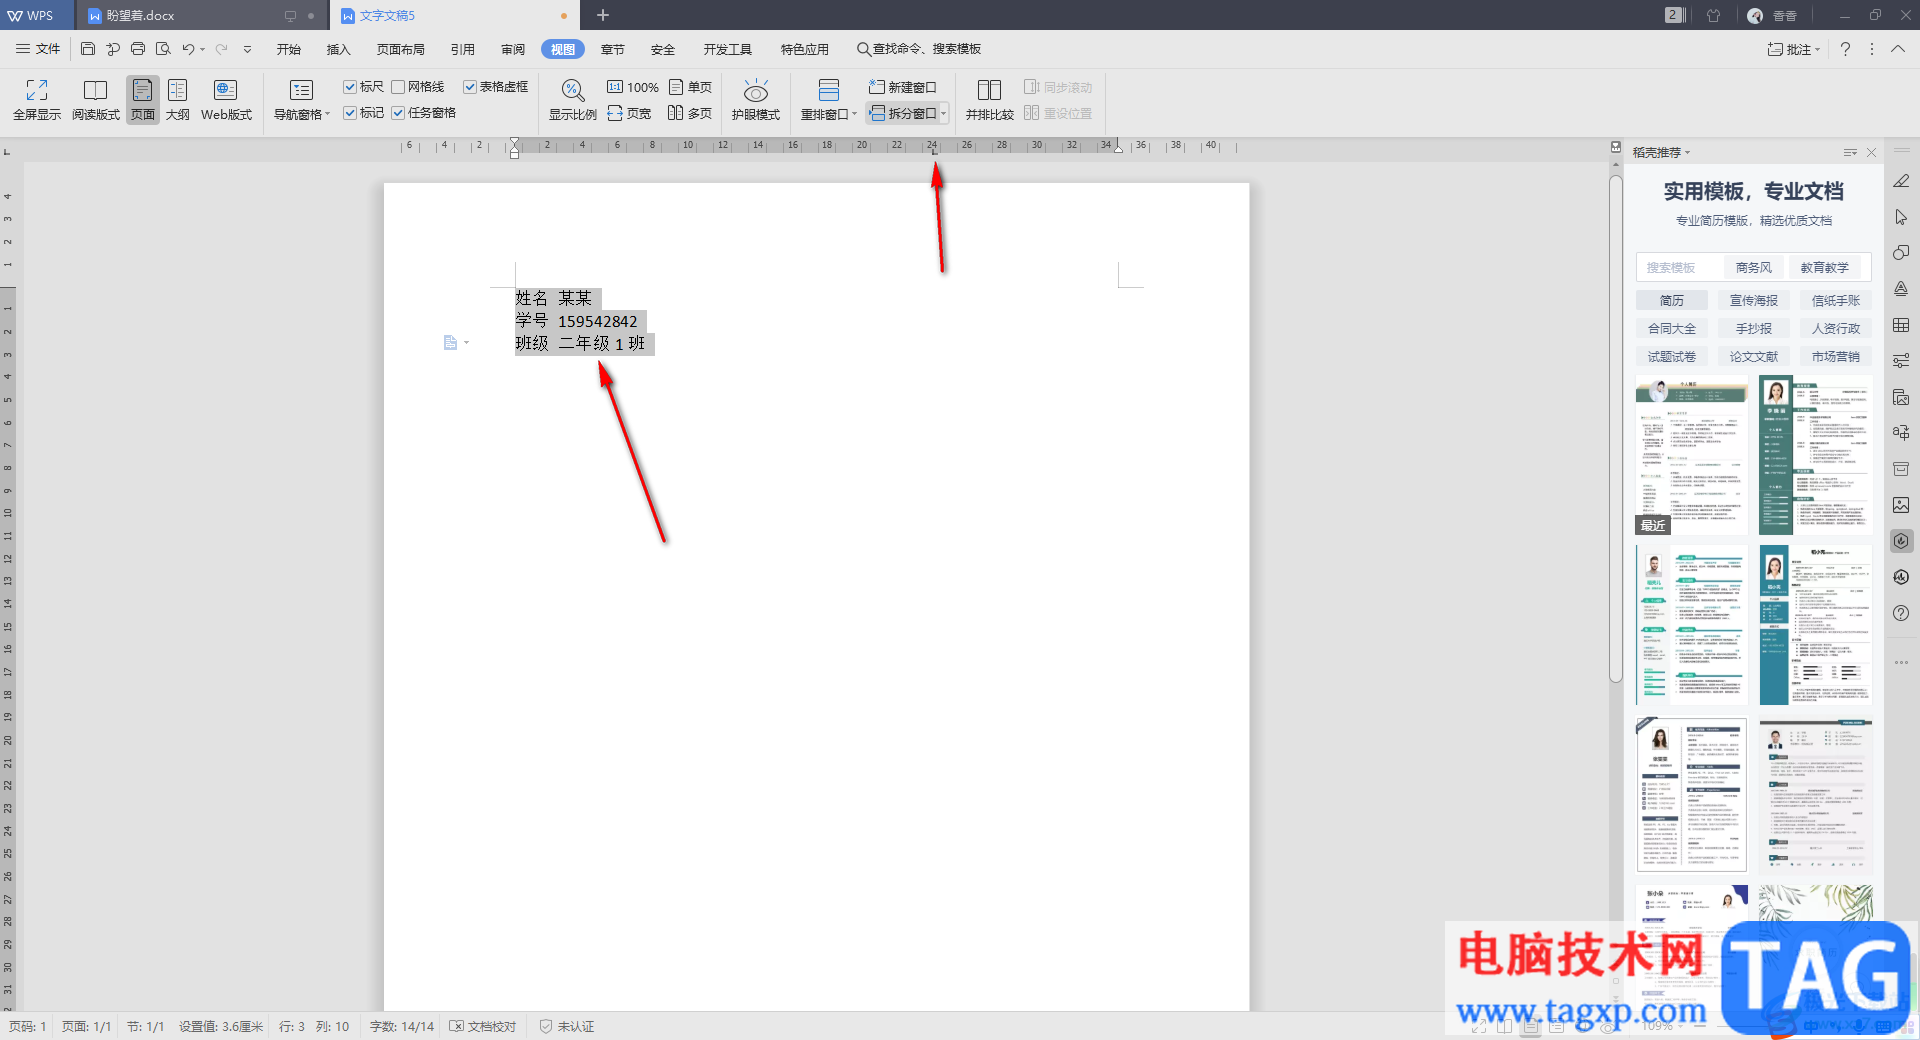This screenshot has height=1040, width=1920.
Task: Click Split Window button (拆分窗口)
Action: pyautogui.click(x=904, y=113)
